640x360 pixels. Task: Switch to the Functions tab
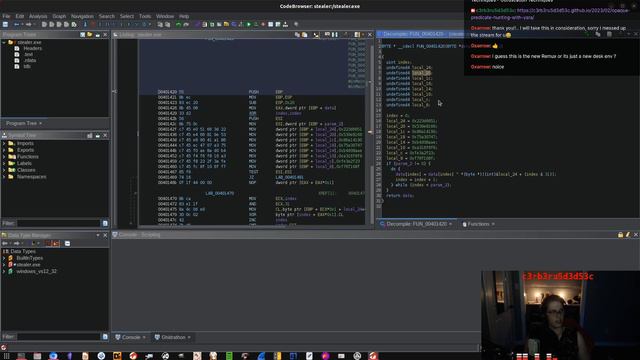(478, 224)
